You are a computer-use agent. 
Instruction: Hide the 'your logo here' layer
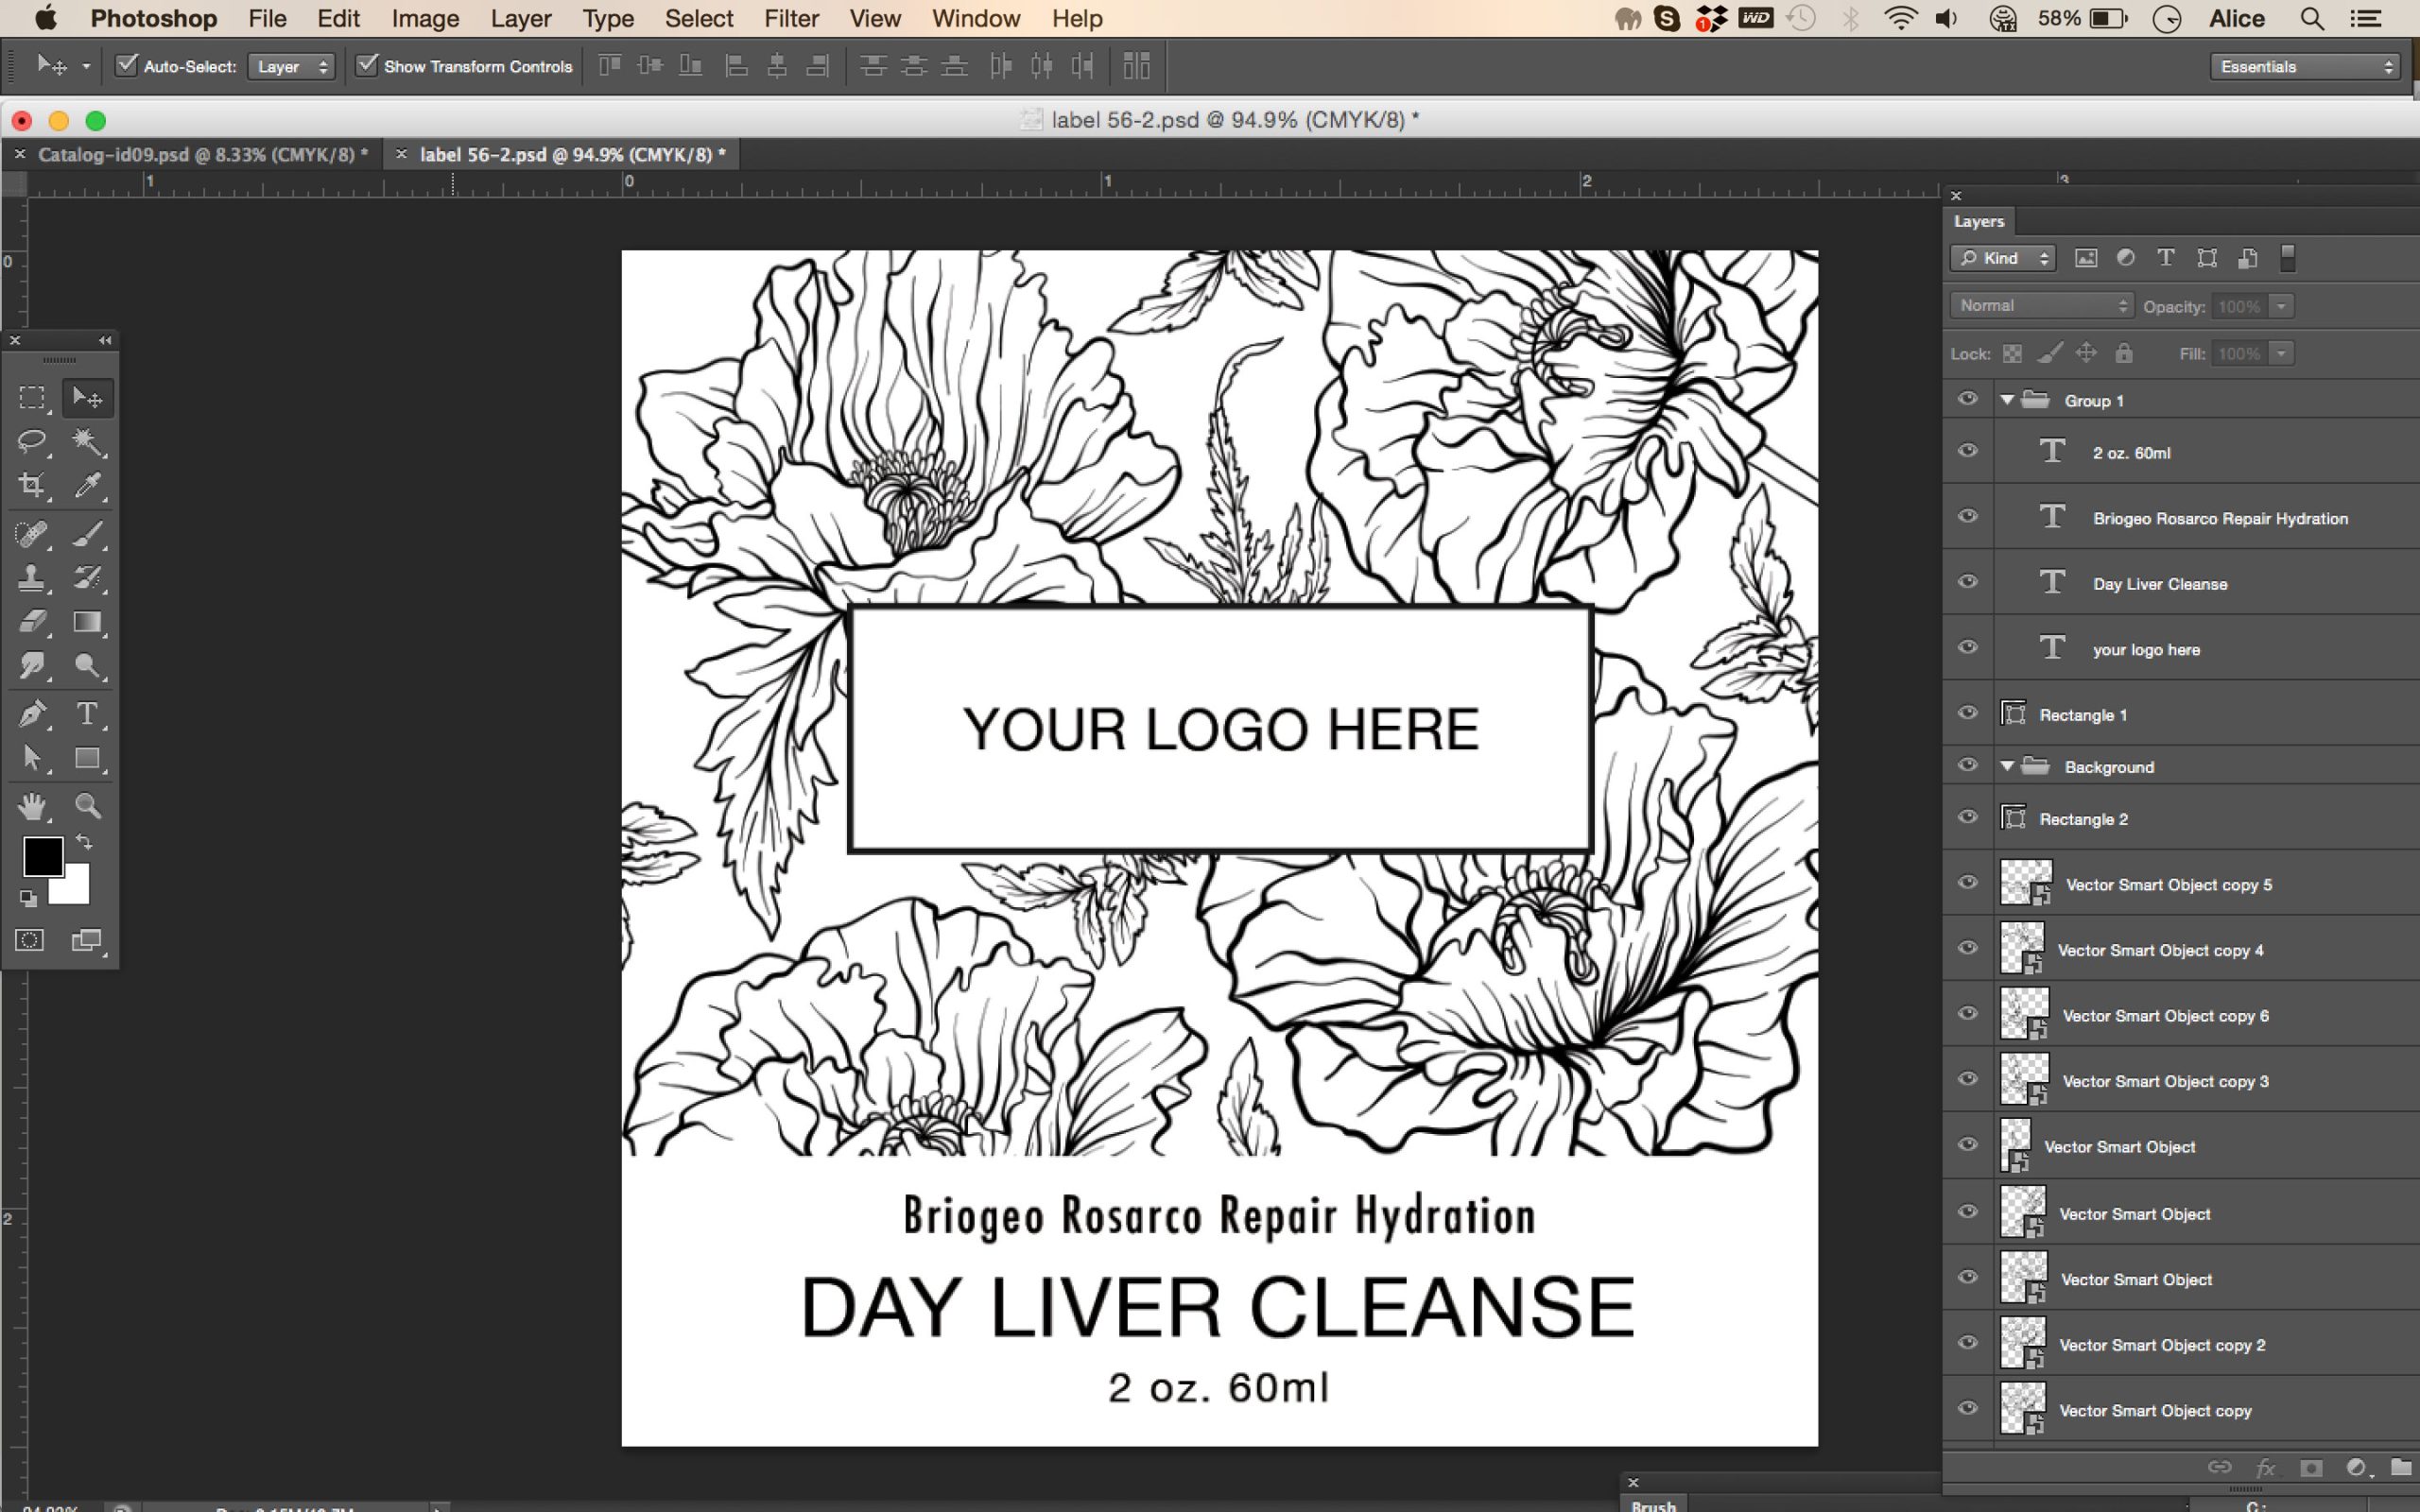point(1967,648)
